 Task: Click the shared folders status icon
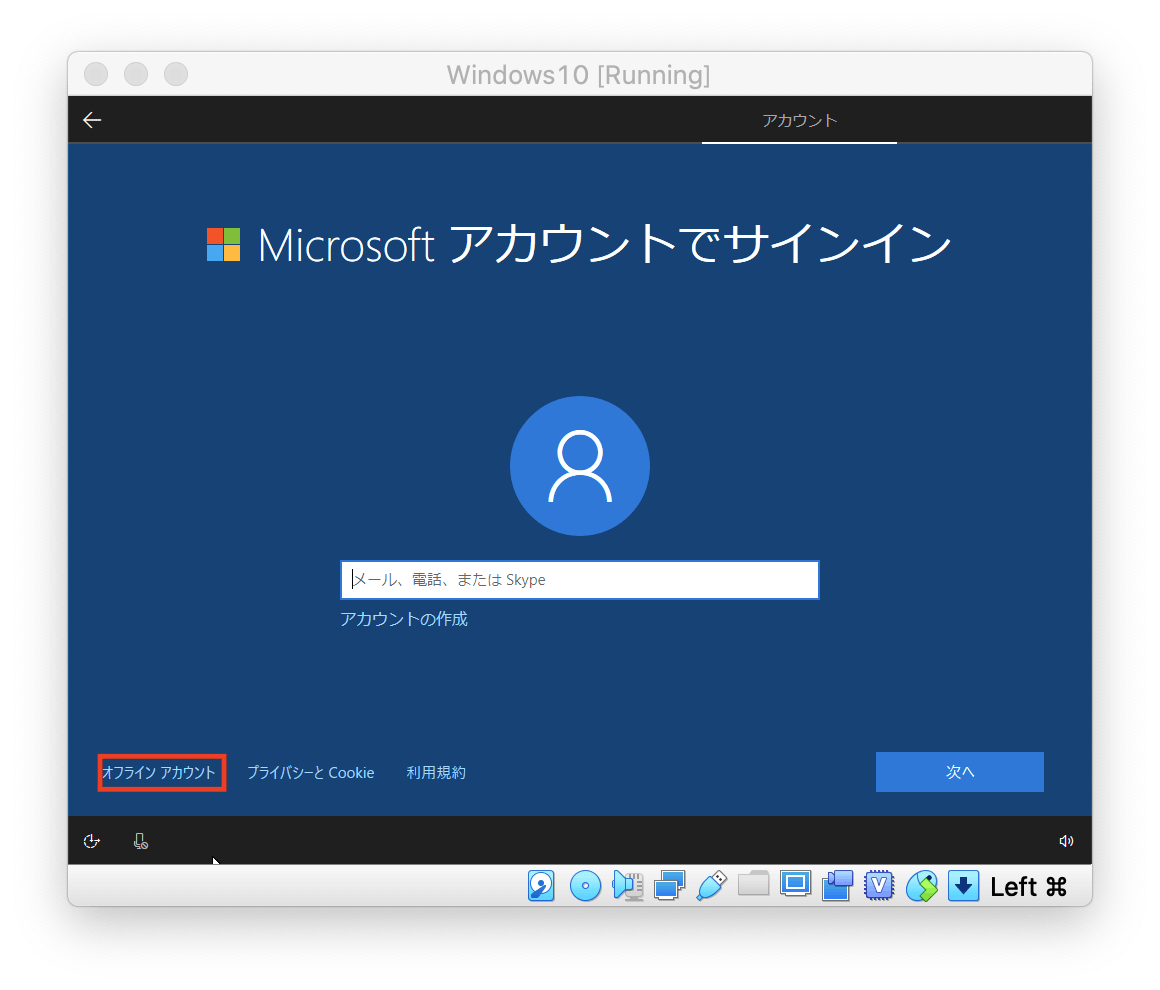pos(753,884)
